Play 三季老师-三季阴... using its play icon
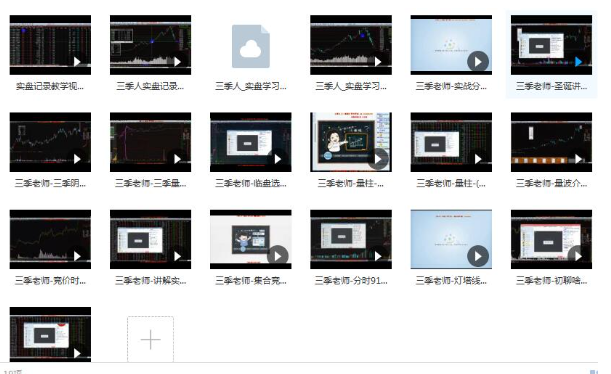 (77, 159)
